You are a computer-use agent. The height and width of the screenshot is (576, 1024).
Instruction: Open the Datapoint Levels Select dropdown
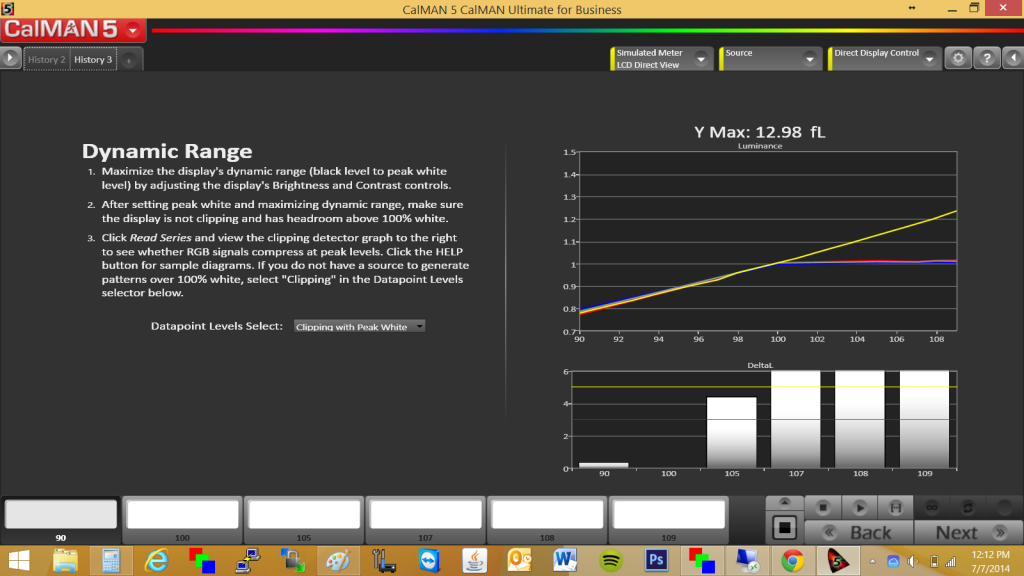359,327
